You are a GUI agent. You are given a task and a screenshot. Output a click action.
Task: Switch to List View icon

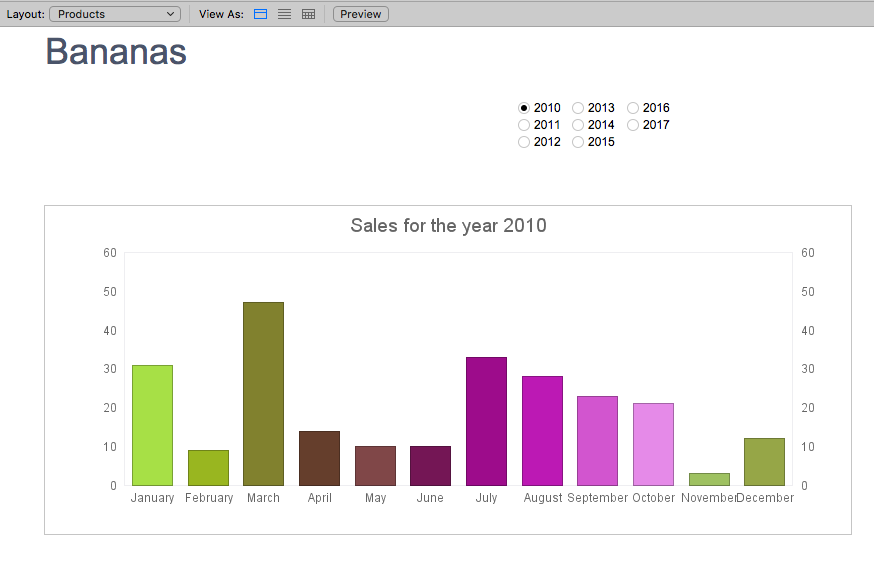284,14
